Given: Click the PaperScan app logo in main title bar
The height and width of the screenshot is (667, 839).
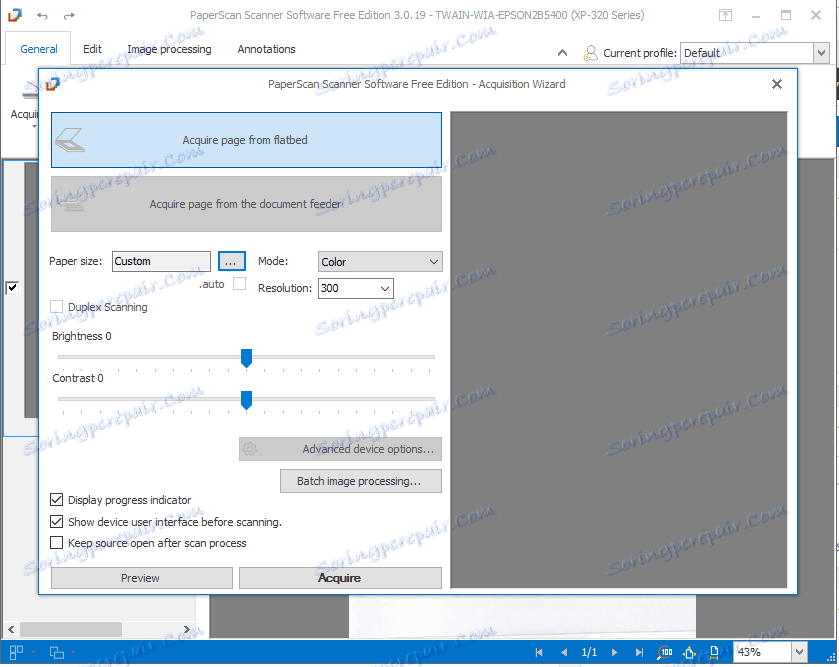Looking at the screenshot, I should [x=15, y=15].
